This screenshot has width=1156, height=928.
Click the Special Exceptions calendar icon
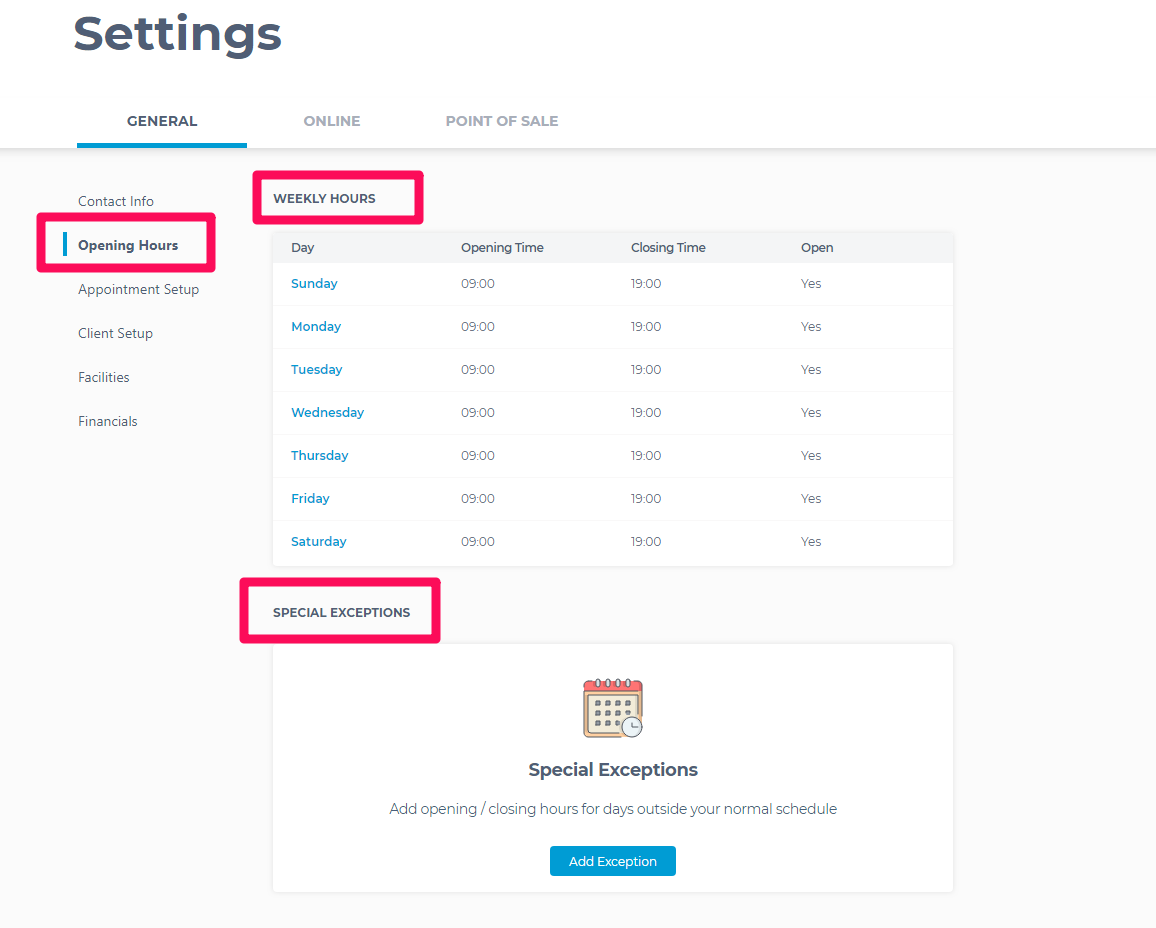coord(613,708)
